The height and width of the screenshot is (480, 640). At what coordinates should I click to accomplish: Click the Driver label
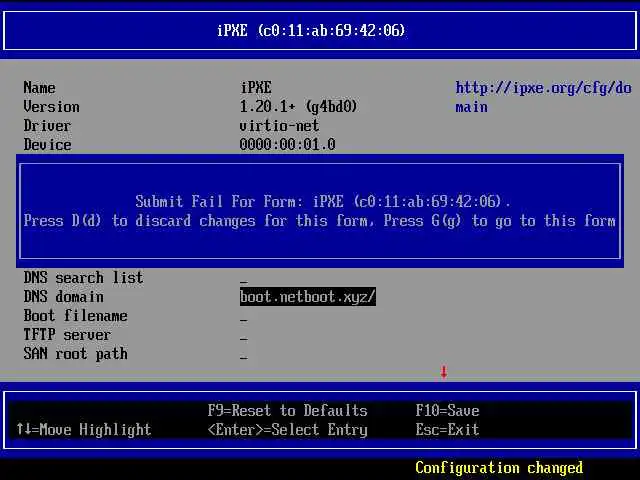click(47, 126)
